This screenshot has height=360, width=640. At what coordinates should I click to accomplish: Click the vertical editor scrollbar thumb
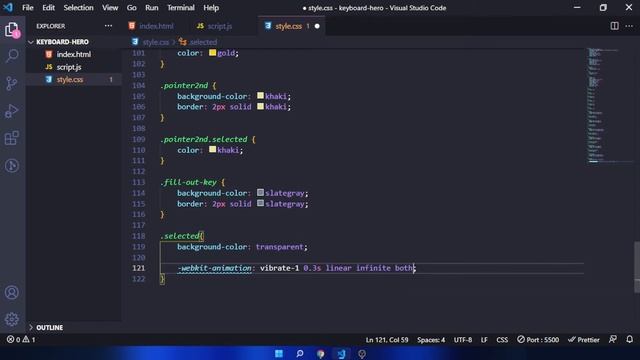tap(637, 267)
